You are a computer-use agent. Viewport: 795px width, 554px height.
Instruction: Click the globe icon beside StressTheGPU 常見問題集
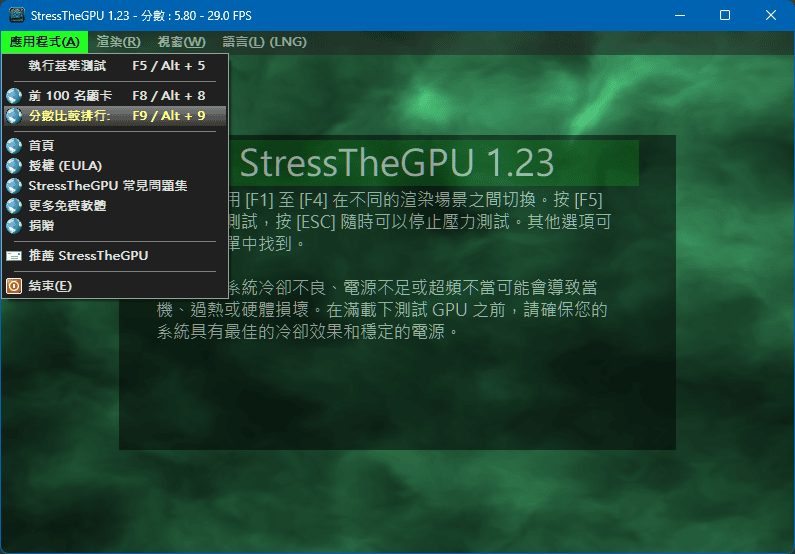coord(13,186)
